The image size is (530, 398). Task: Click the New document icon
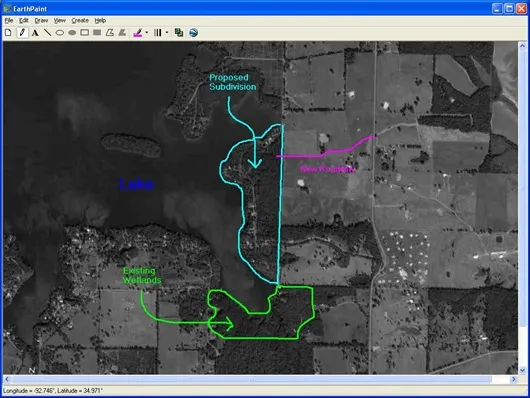(8, 33)
